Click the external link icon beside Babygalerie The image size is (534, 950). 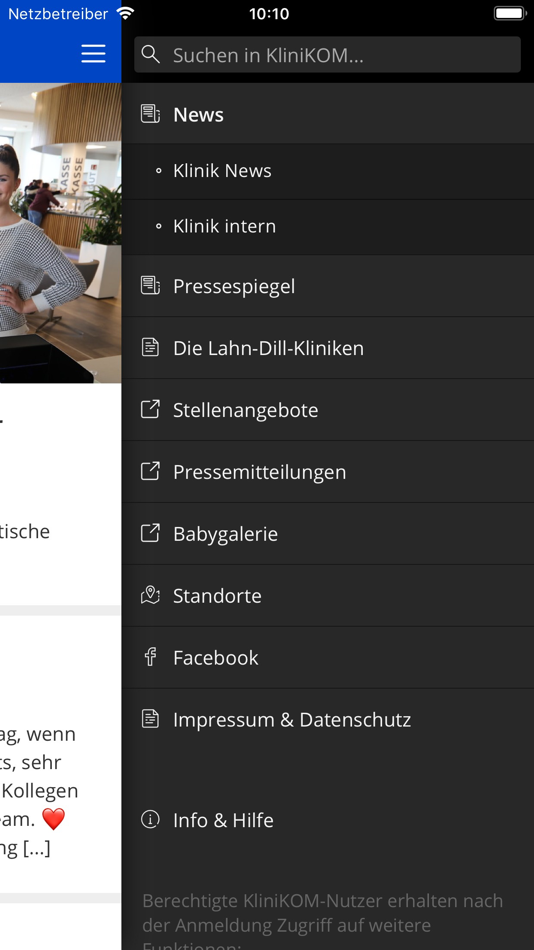[150, 533]
